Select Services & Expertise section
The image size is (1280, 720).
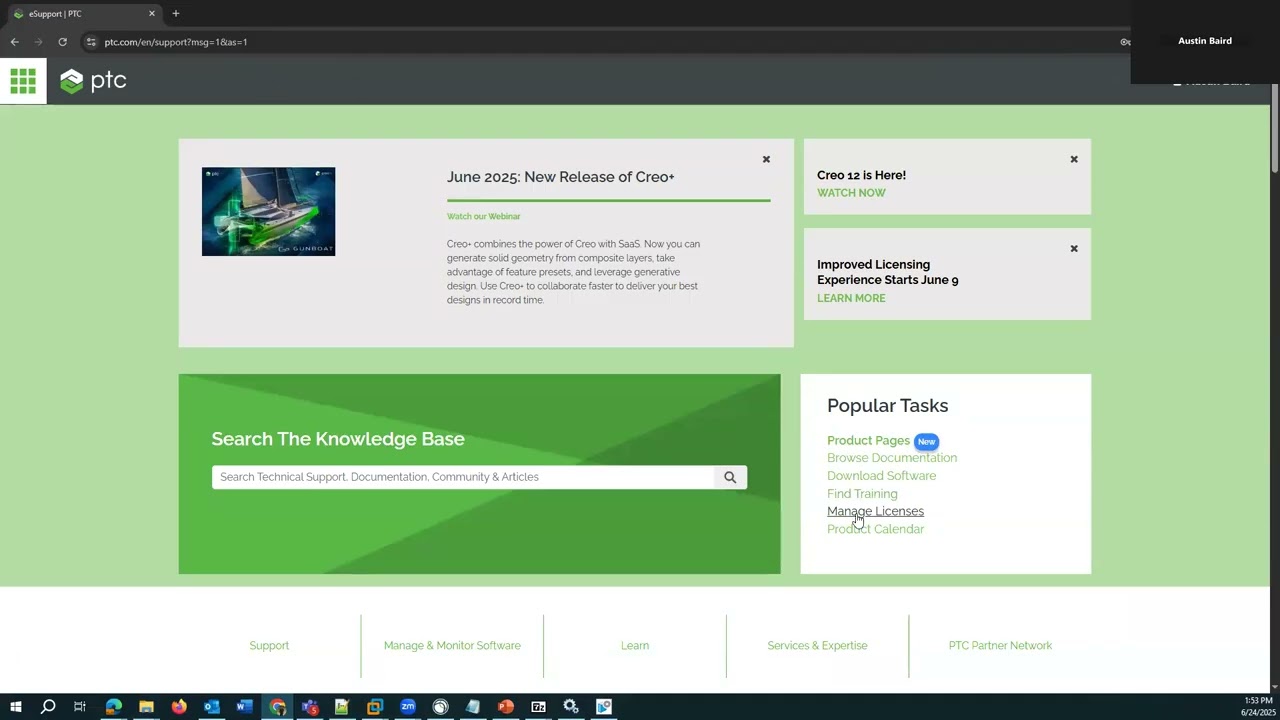(x=817, y=646)
